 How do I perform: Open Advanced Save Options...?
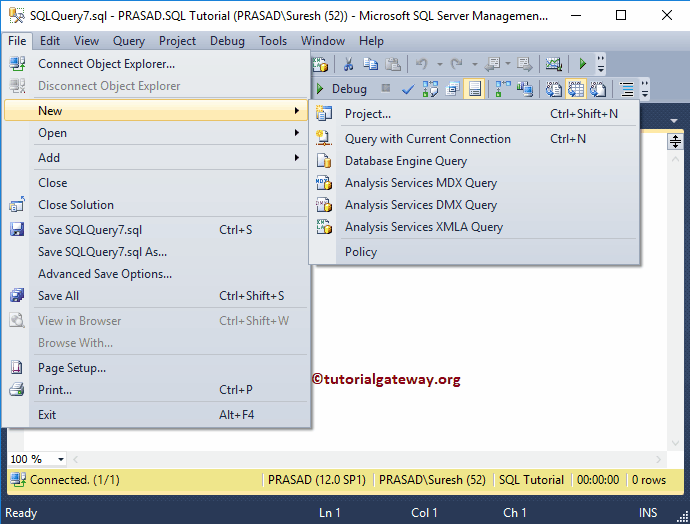point(156,274)
